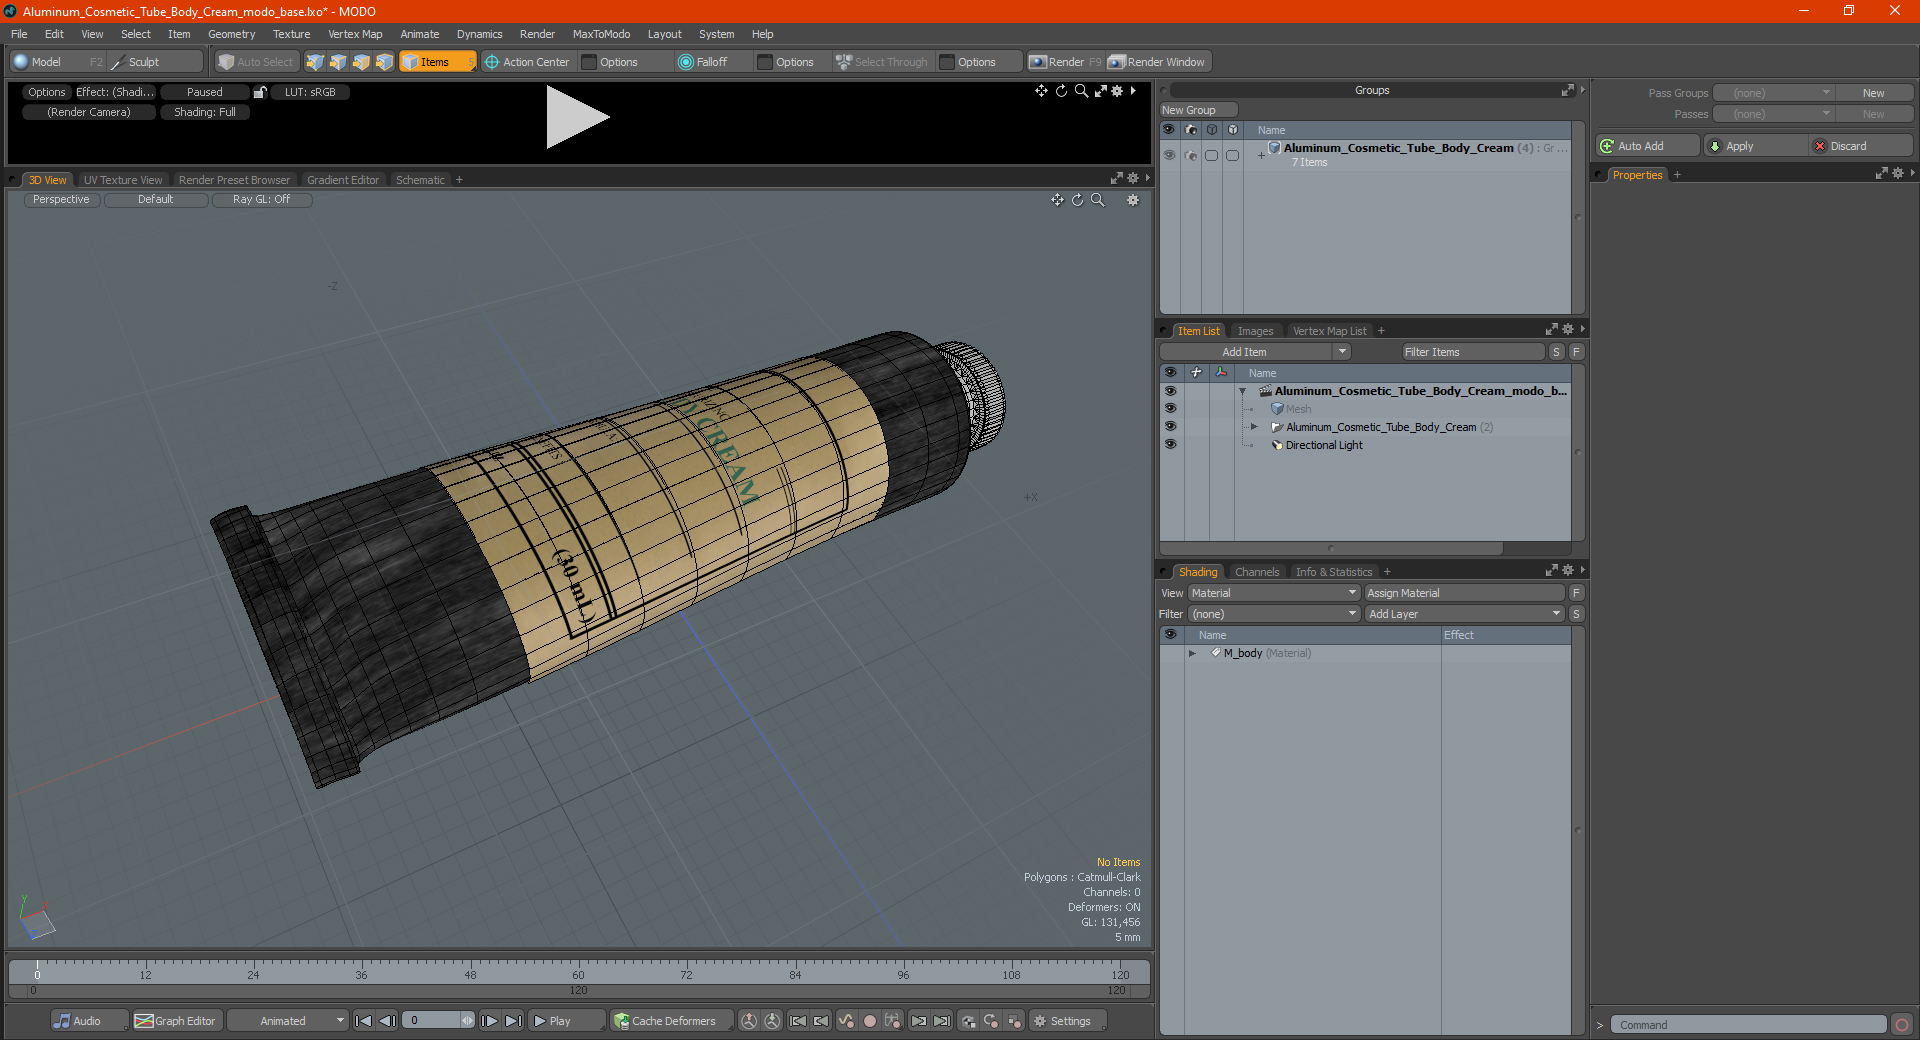Toggle visibility of Directional Light
Image resolution: width=1920 pixels, height=1040 pixels.
tap(1170, 445)
